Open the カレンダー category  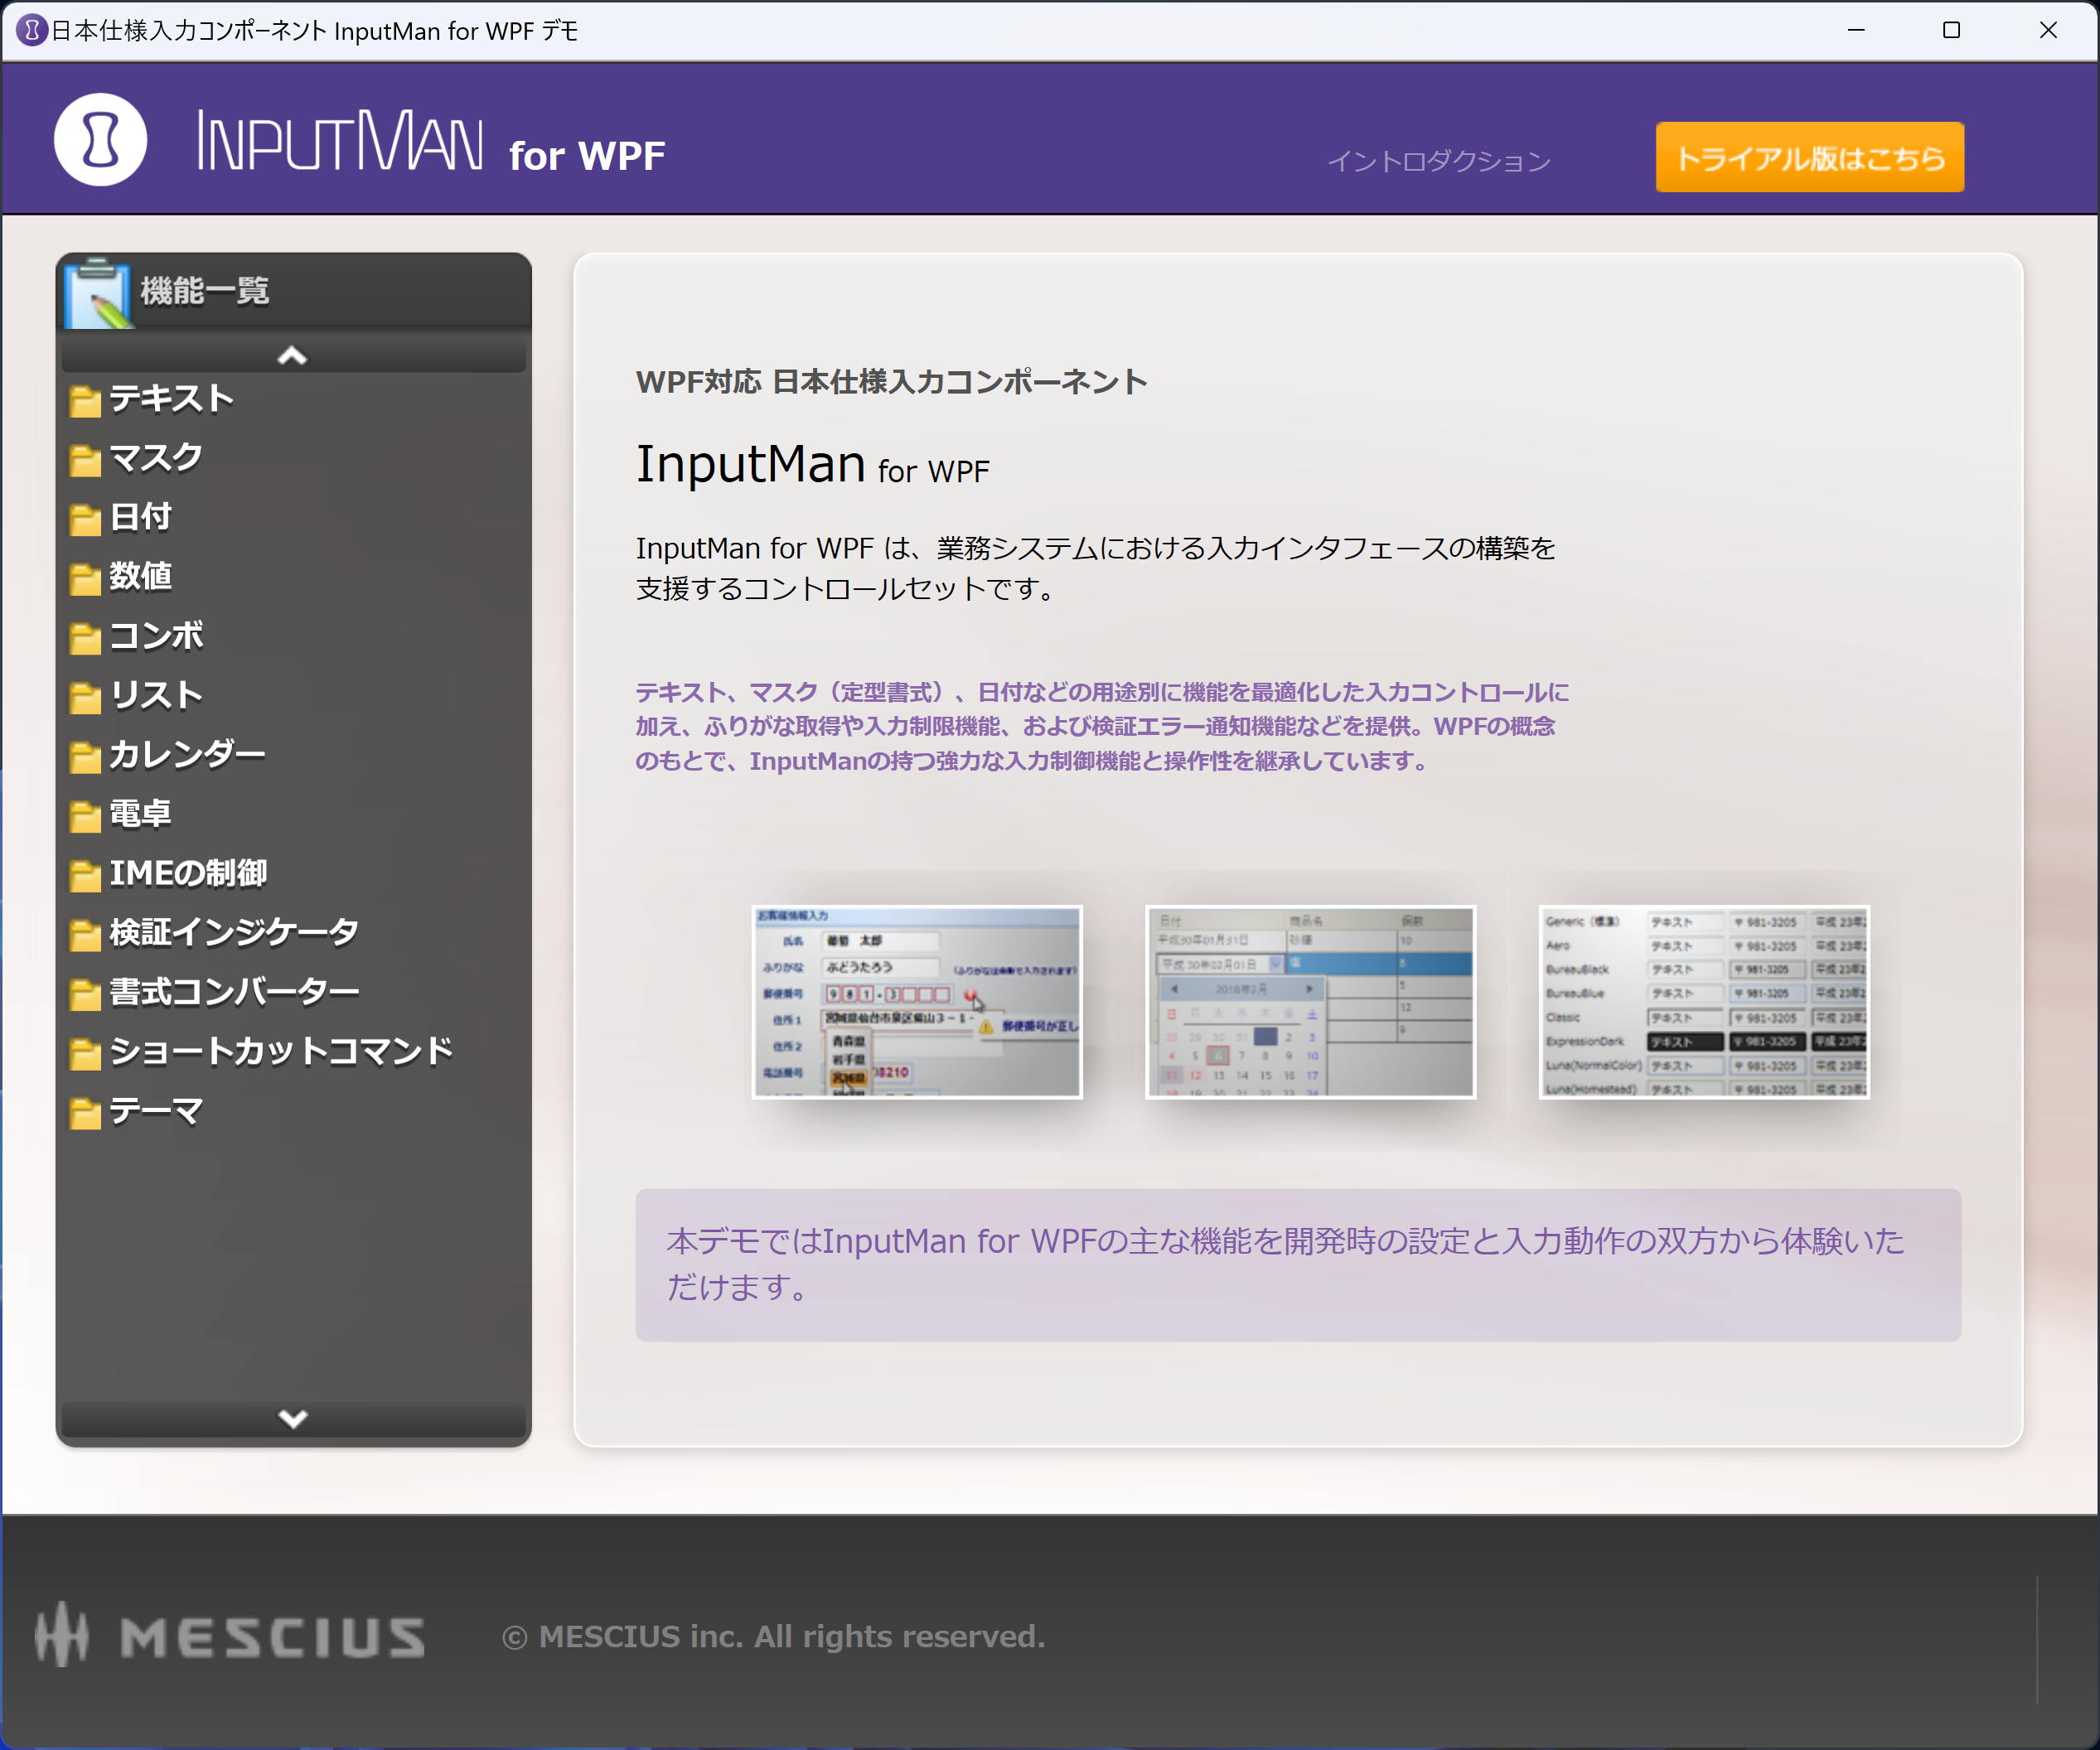(187, 754)
